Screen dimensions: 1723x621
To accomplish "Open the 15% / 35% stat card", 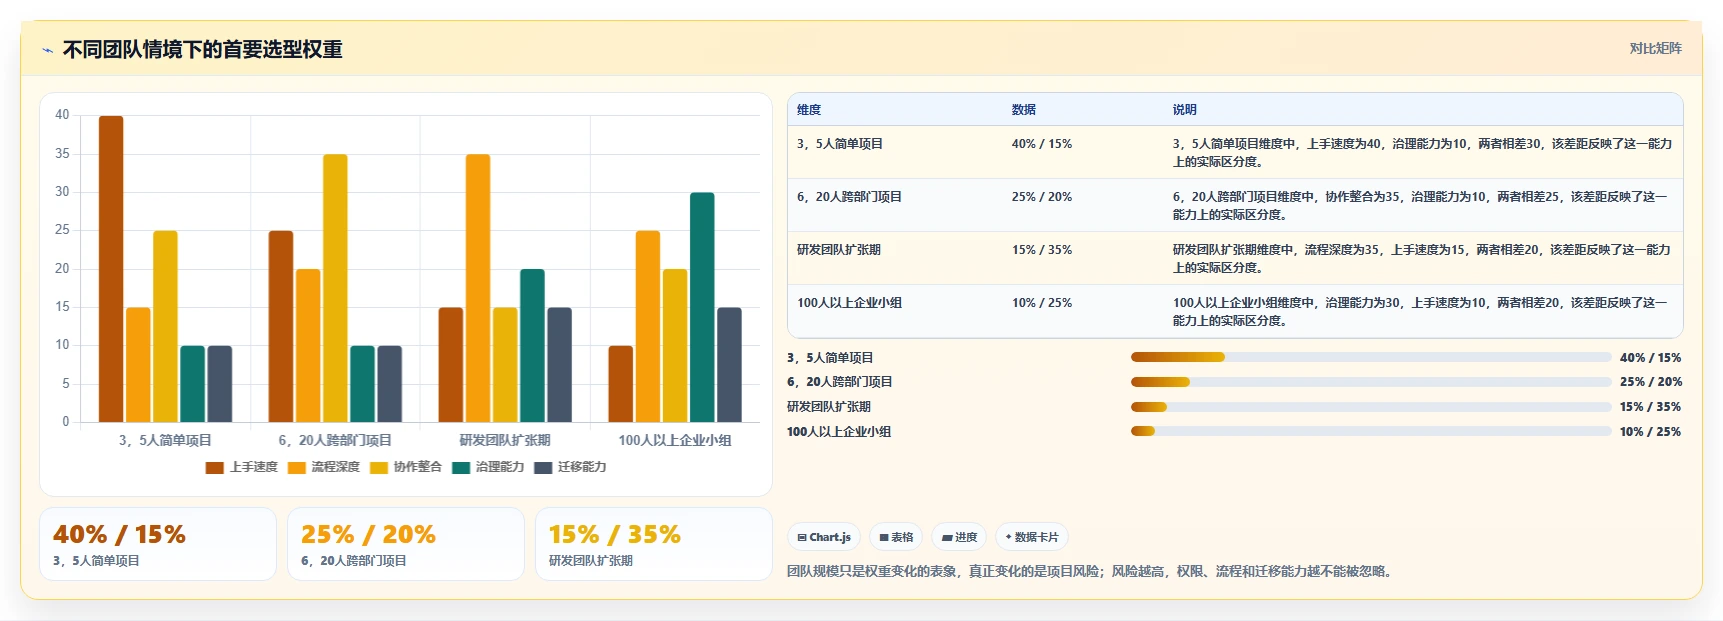I will point(654,544).
